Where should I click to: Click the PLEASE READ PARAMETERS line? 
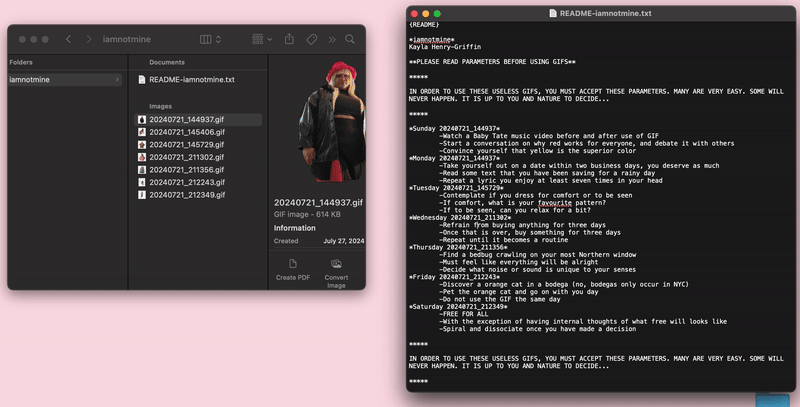tap(492, 62)
